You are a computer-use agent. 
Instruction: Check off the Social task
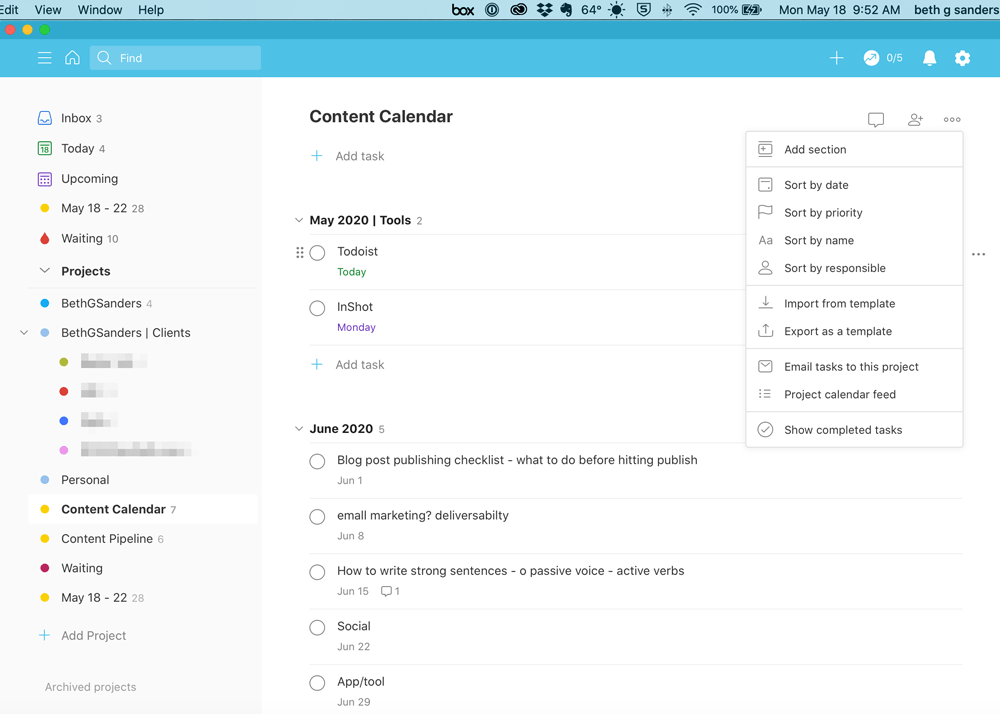point(317,627)
